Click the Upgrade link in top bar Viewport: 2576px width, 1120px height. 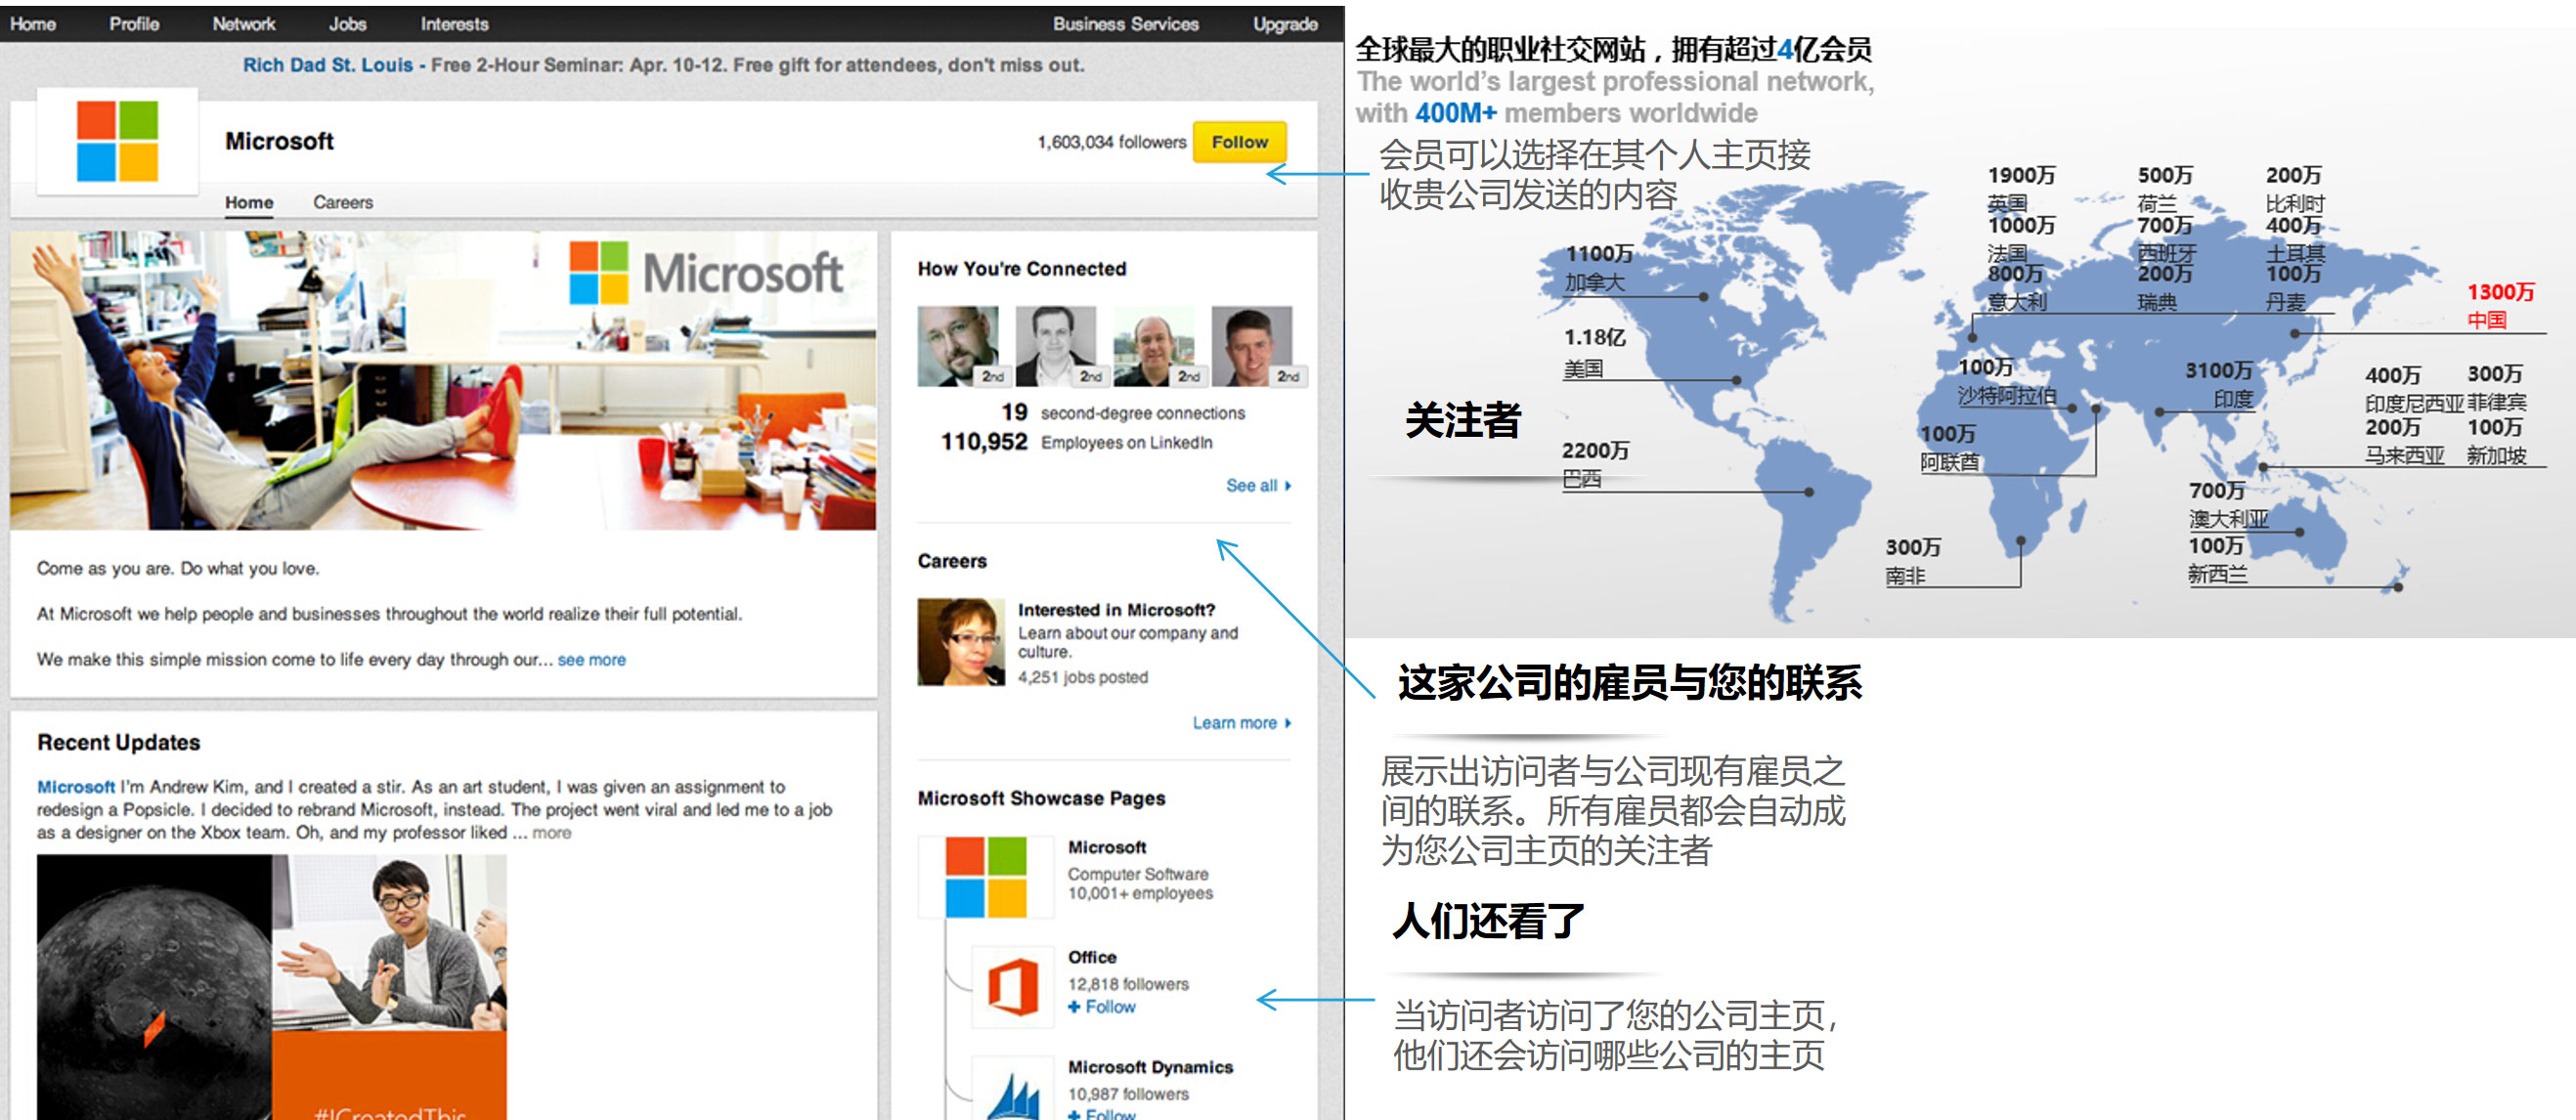(x=1285, y=24)
